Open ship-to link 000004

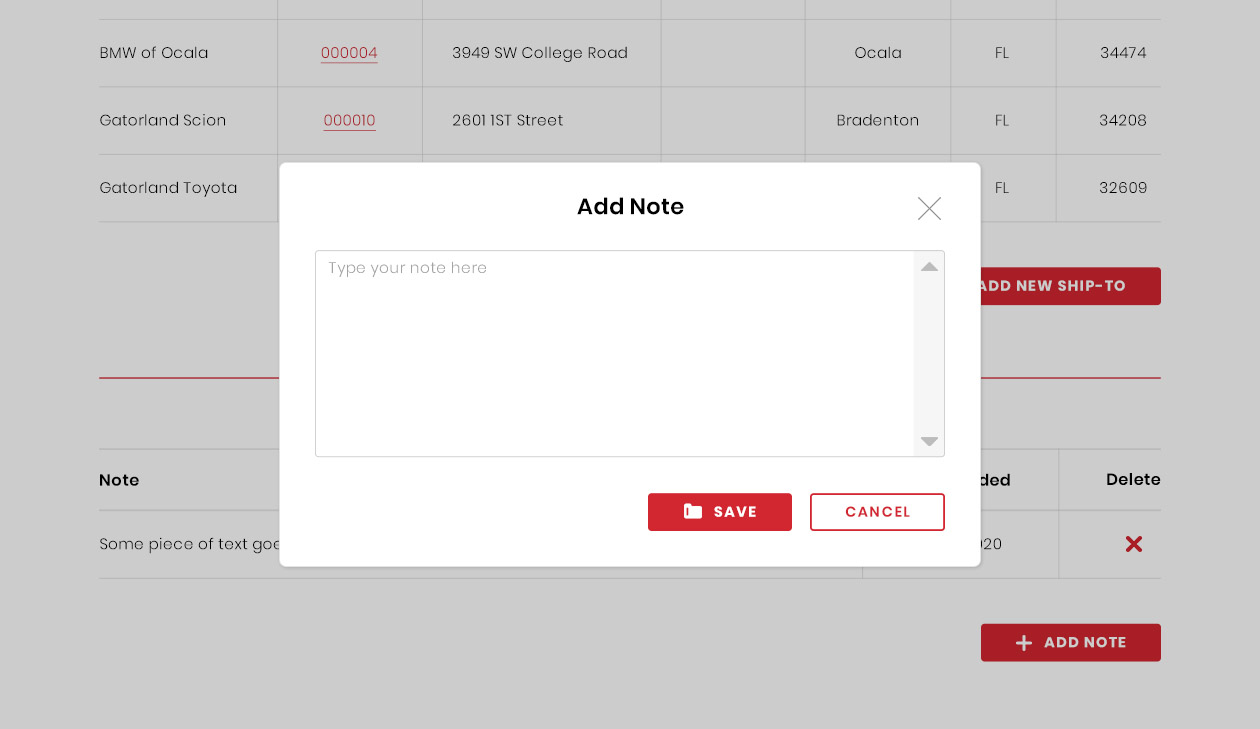click(349, 53)
